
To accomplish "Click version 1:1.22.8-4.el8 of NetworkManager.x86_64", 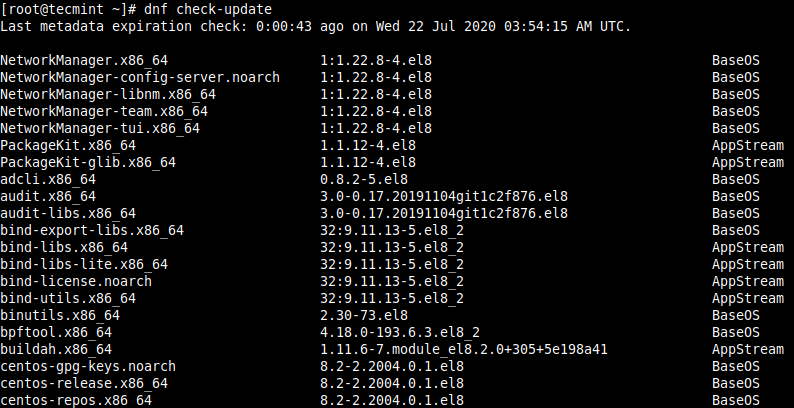I will pyautogui.click(x=376, y=61).
